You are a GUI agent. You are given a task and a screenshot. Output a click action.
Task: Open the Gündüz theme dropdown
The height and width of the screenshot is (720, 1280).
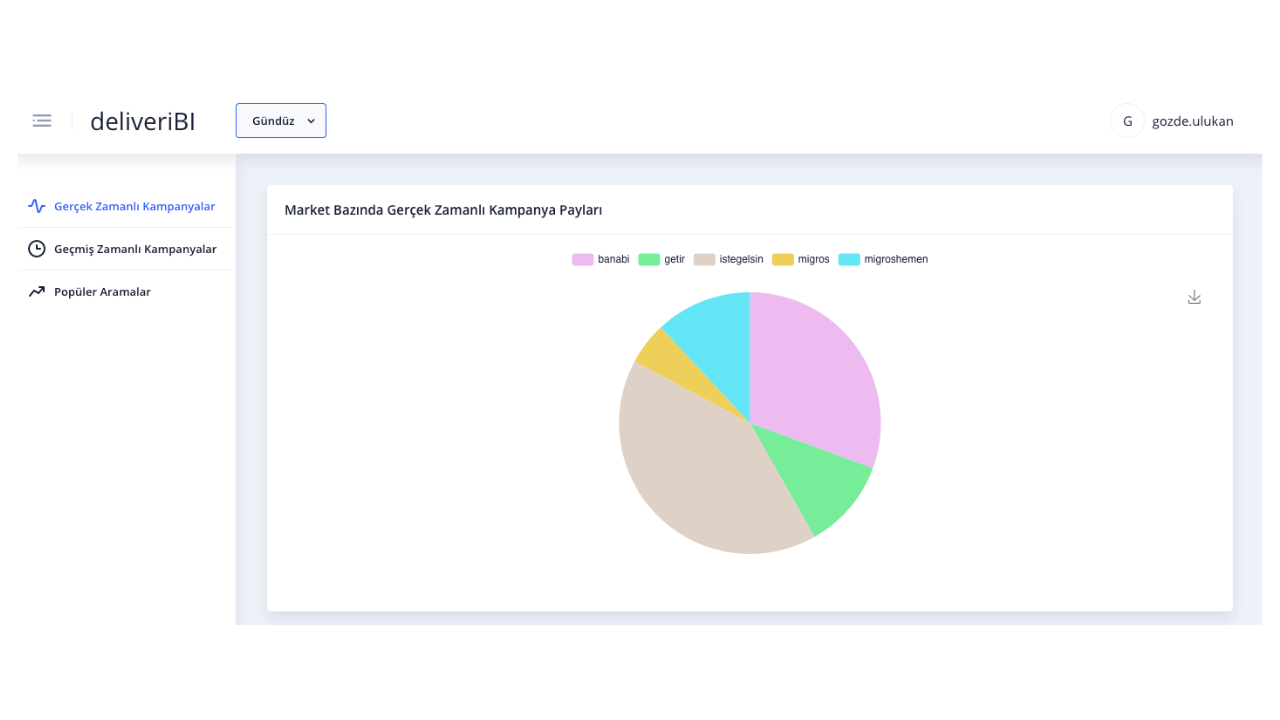pyautogui.click(x=280, y=121)
